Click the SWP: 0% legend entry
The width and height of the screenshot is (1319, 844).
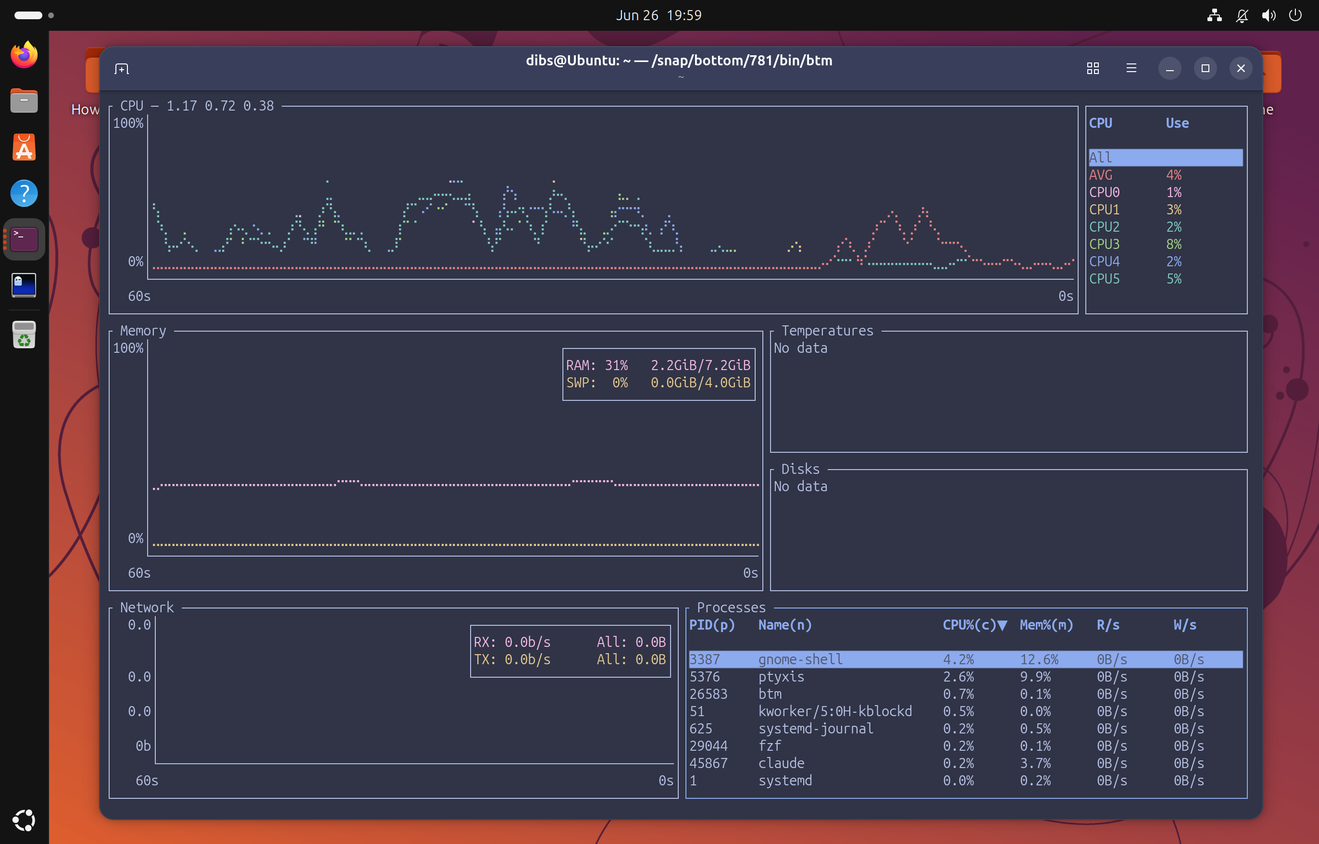[x=658, y=383]
